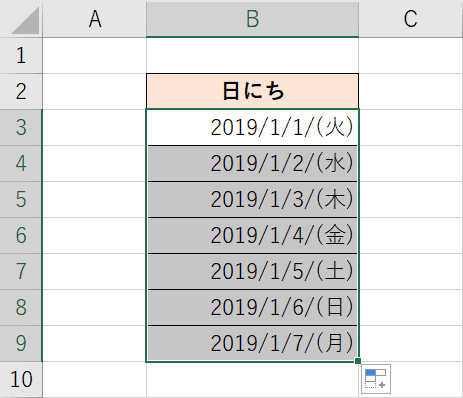Select cell with 2019/1/4/(金)
Viewport: 463px width, 398px height.
coord(252,235)
